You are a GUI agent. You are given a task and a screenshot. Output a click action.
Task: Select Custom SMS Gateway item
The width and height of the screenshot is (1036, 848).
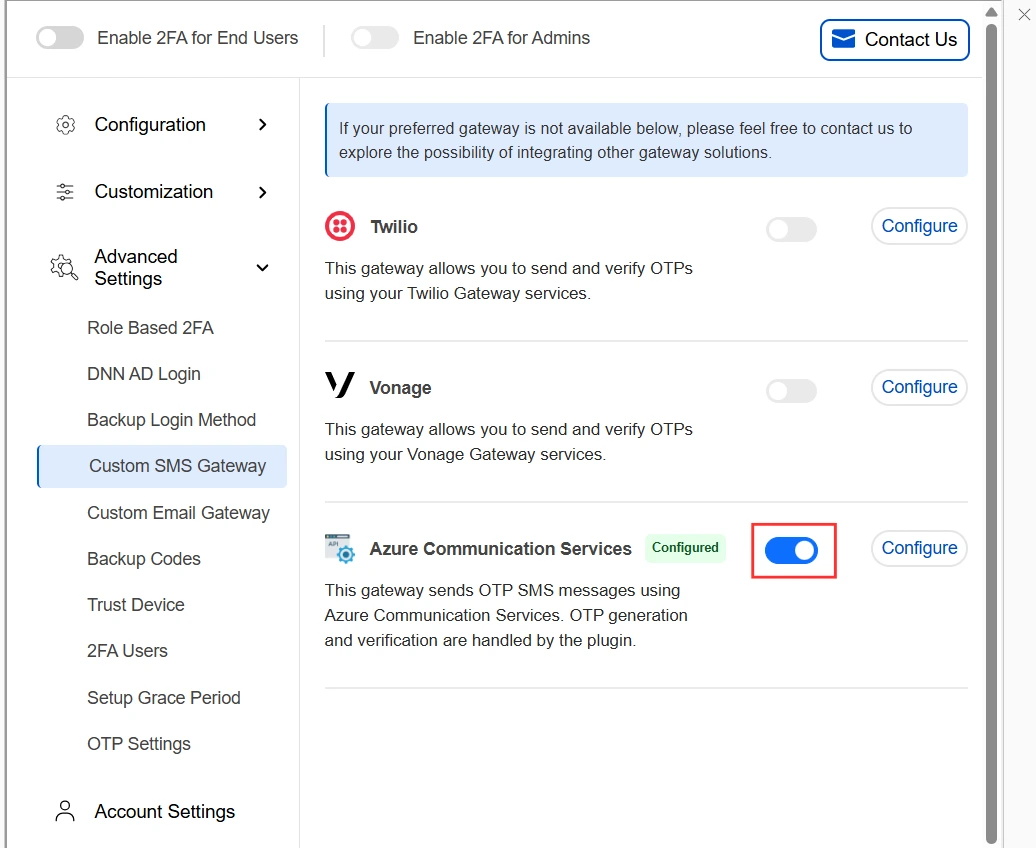point(163,466)
